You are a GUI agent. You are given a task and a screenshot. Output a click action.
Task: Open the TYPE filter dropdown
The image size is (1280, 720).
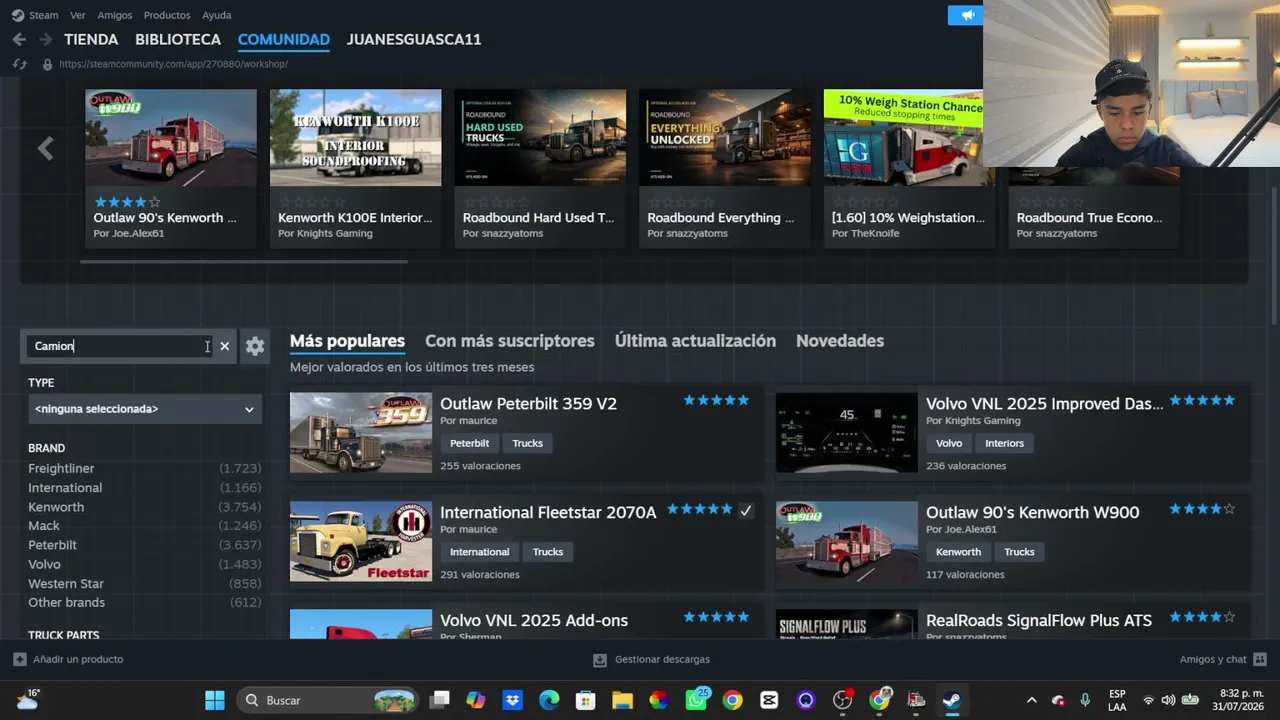pos(145,409)
